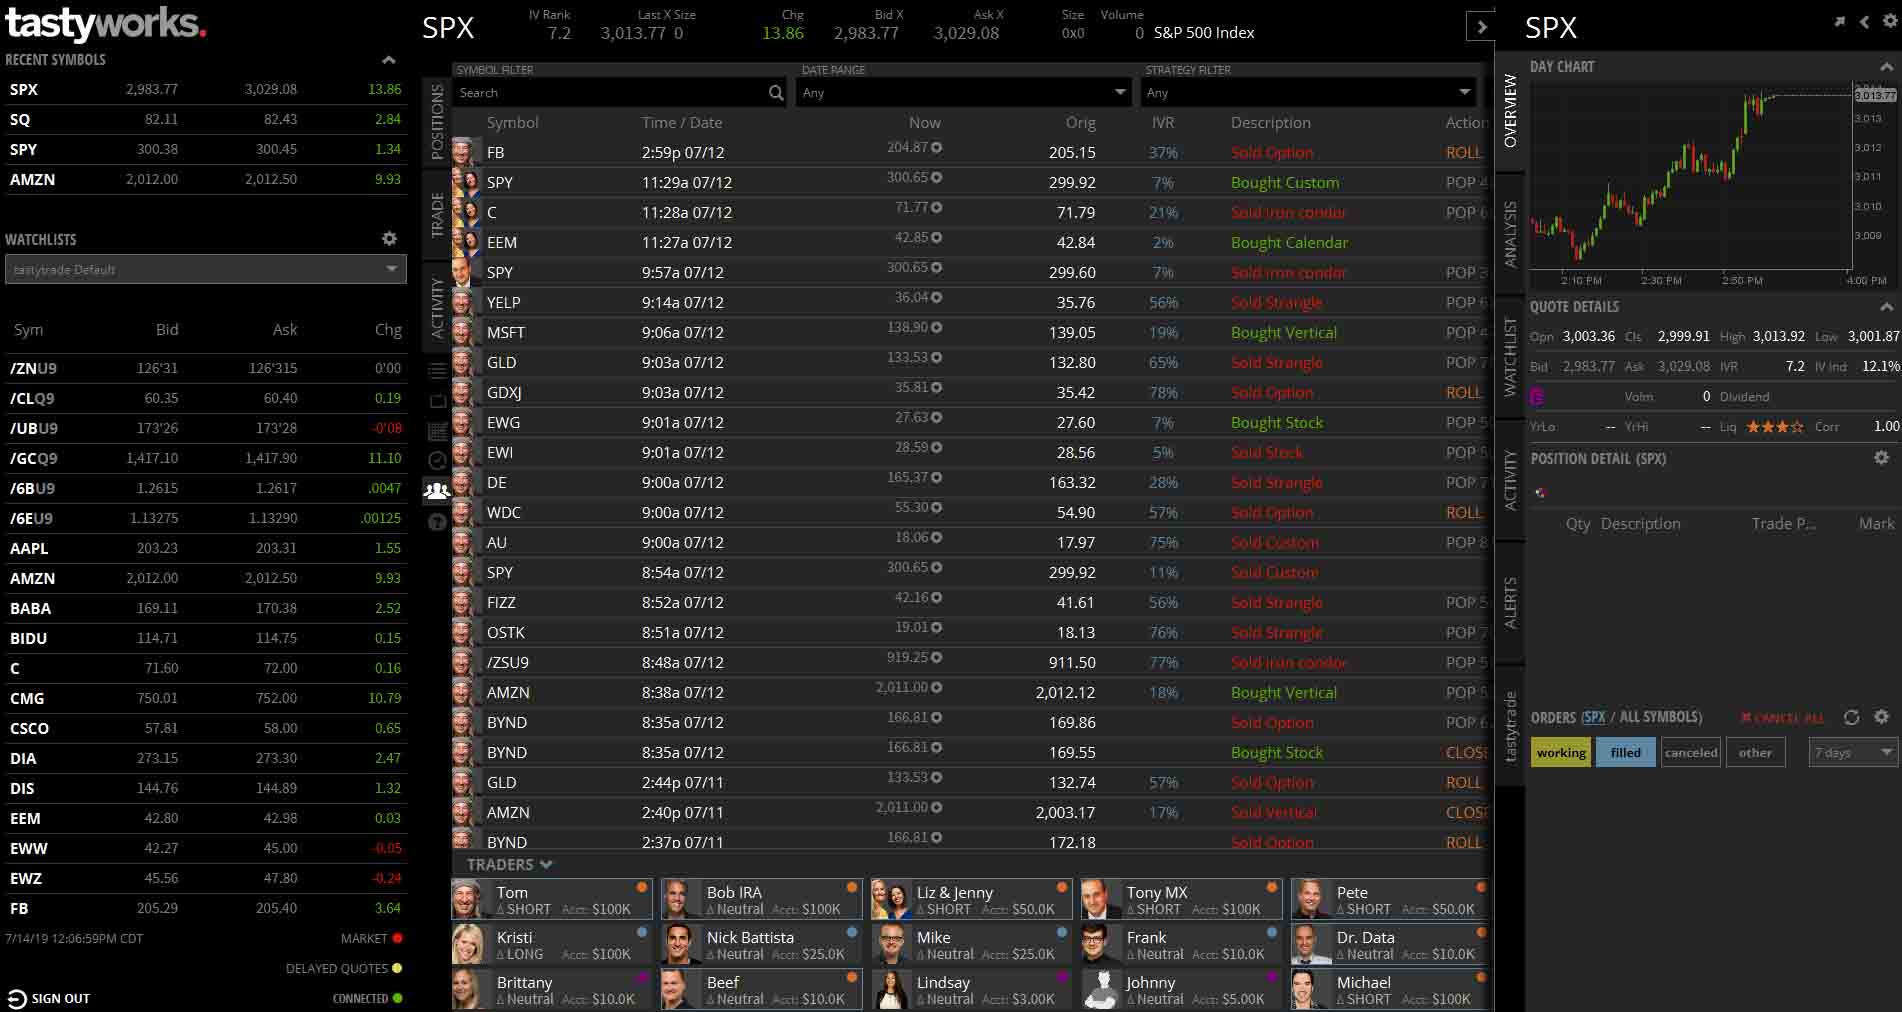
Task: Open the 7 days orders range dropdown
Action: pos(1853,753)
